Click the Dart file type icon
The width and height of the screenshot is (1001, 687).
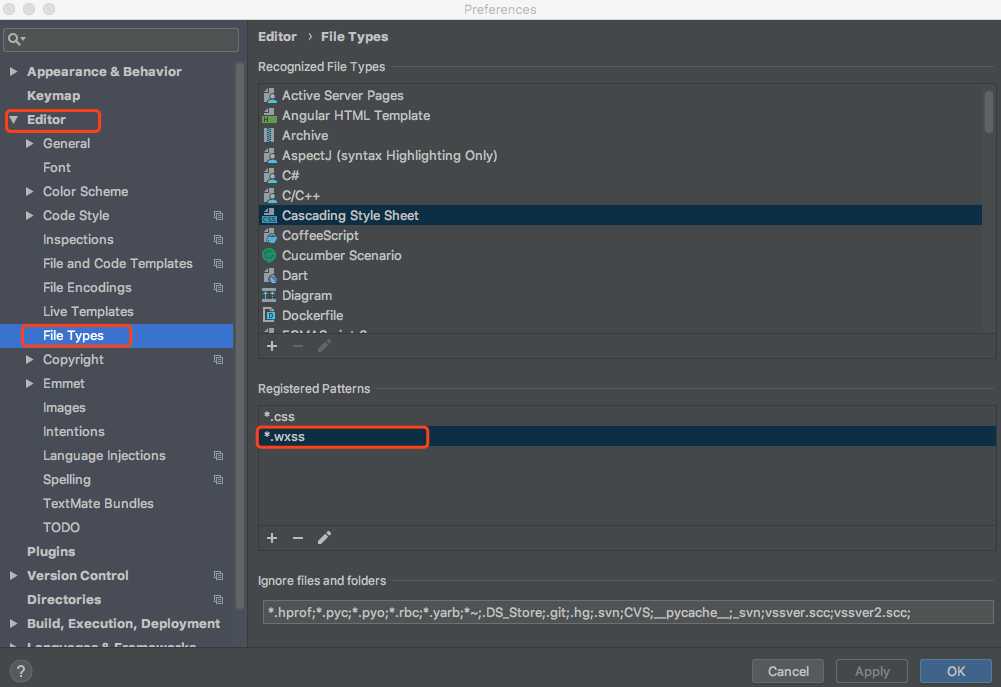pos(269,275)
